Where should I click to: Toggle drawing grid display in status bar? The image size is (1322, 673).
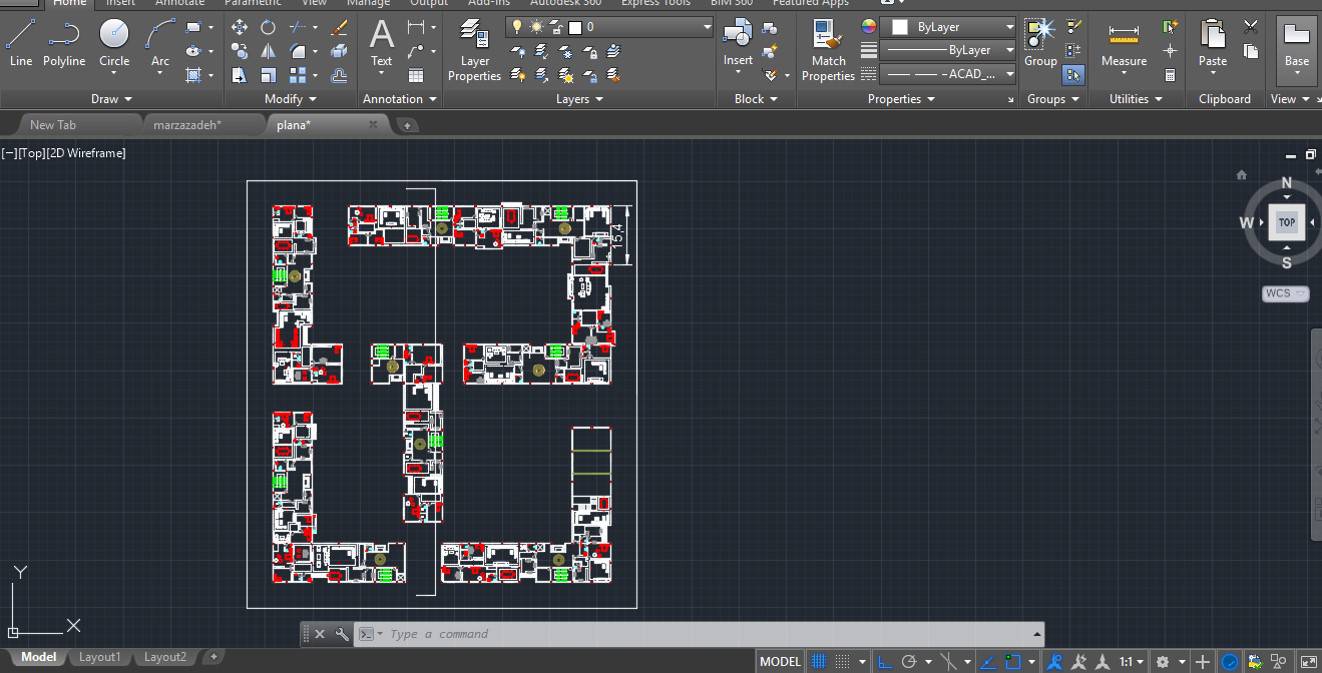[x=819, y=662]
